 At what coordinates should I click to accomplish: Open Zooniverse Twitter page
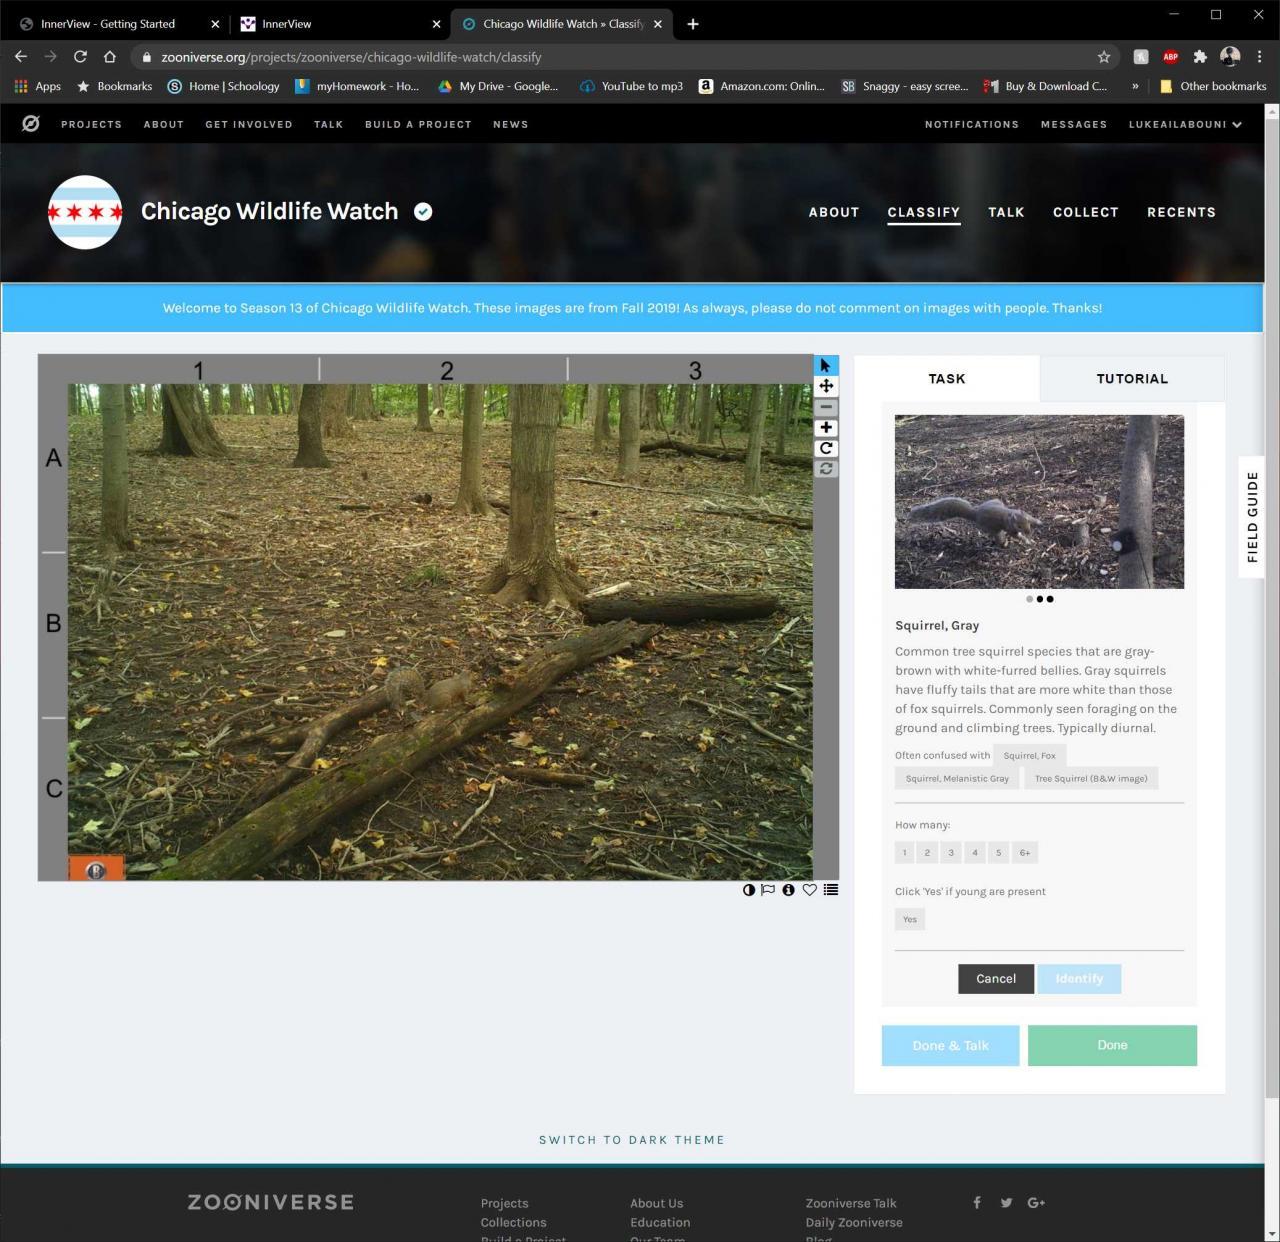[1006, 1202]
